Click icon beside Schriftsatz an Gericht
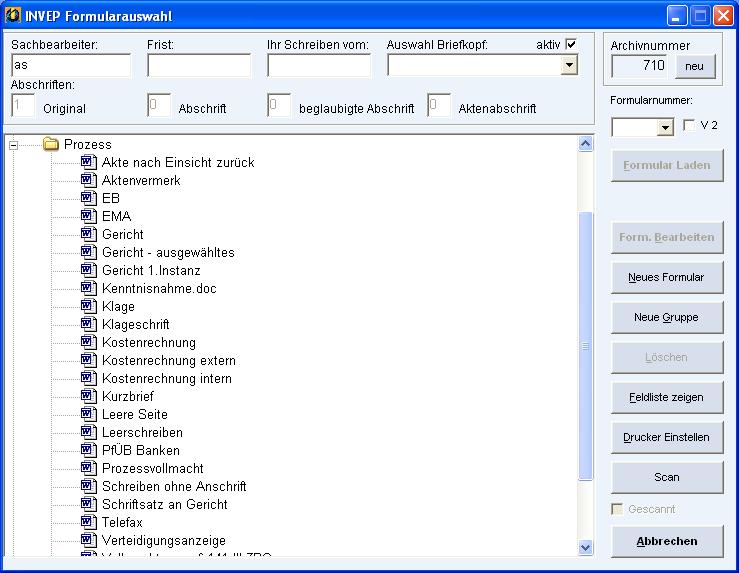The image size is (739, 573). (x=89, y=504)
